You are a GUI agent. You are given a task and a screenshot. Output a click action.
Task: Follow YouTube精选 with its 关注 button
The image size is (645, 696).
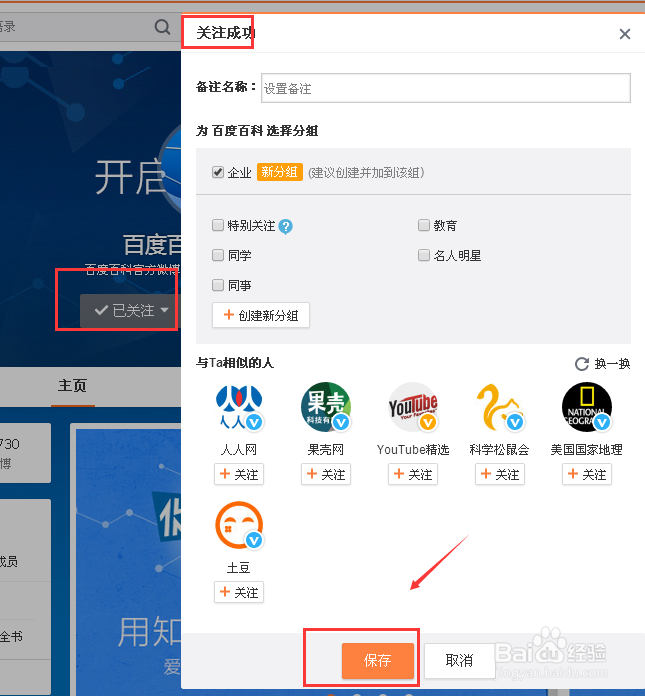413,474
